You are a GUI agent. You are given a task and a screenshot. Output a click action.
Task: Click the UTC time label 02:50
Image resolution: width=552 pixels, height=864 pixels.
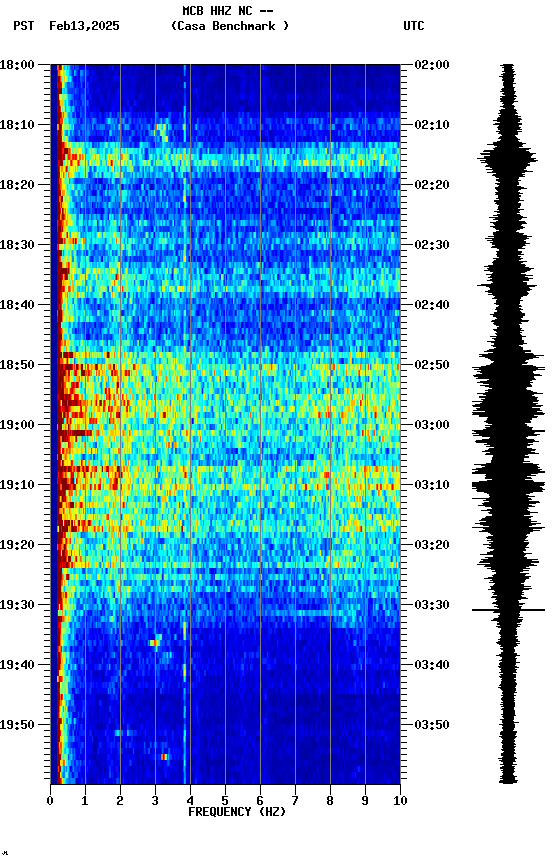[431, 365]
